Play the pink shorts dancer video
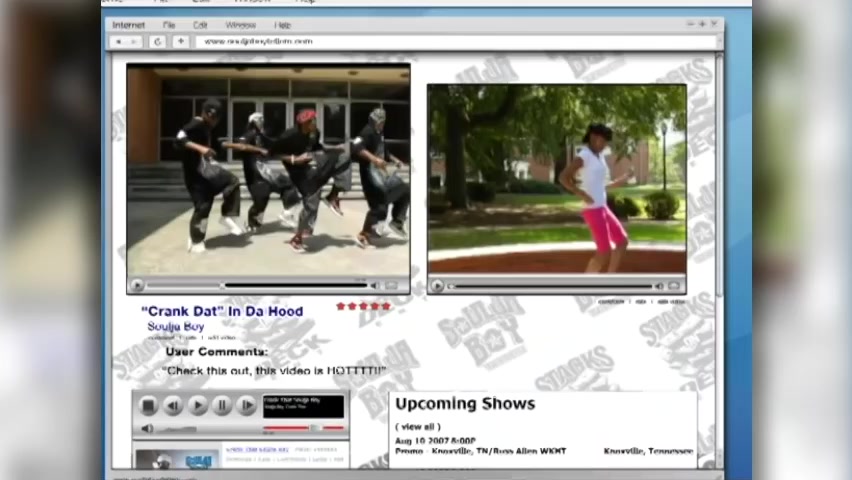 (437, 286)
